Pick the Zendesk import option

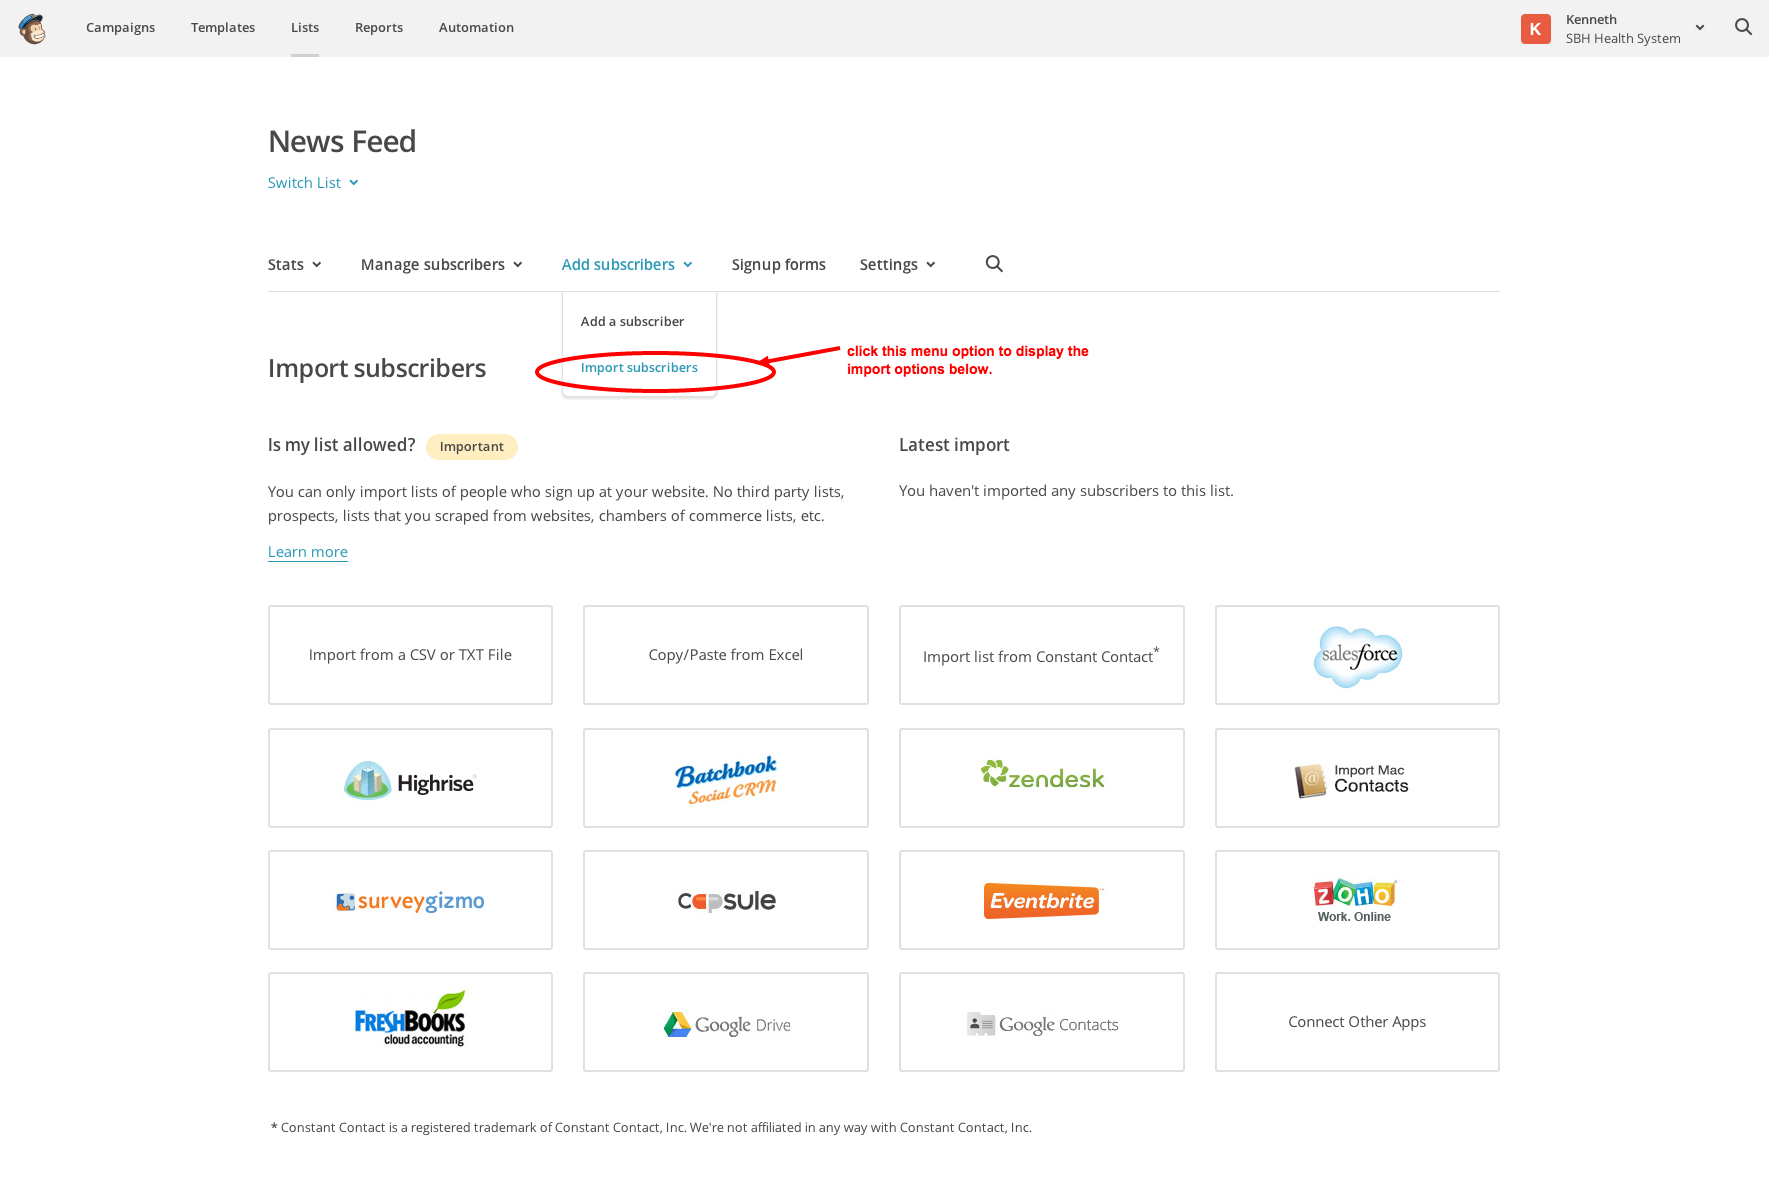pos(1041,778)
